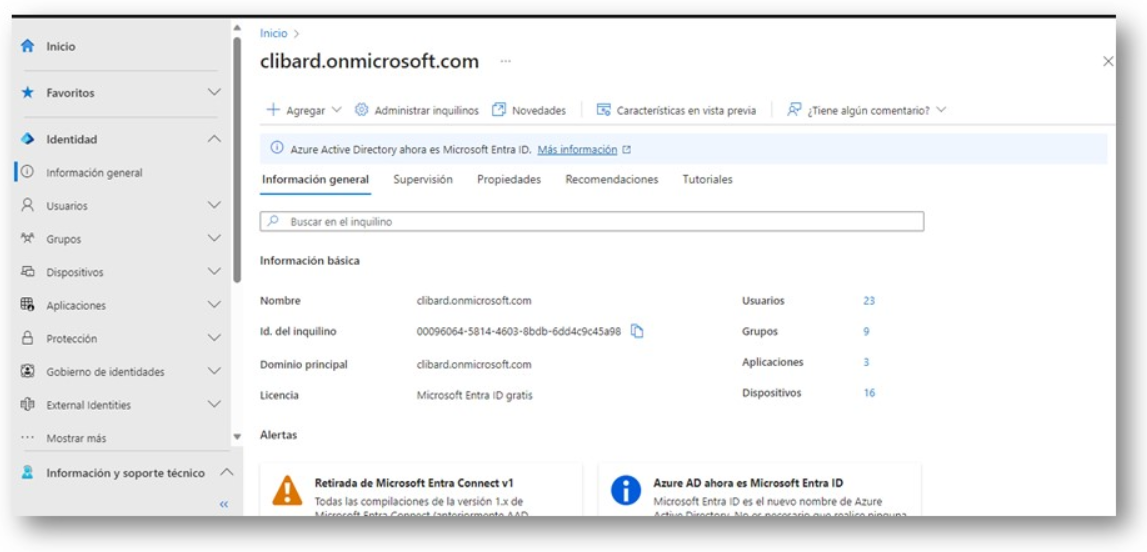
Task: Open the Dispositivos count 16 link
Action: pyautogui.click(x=869, y=393)
